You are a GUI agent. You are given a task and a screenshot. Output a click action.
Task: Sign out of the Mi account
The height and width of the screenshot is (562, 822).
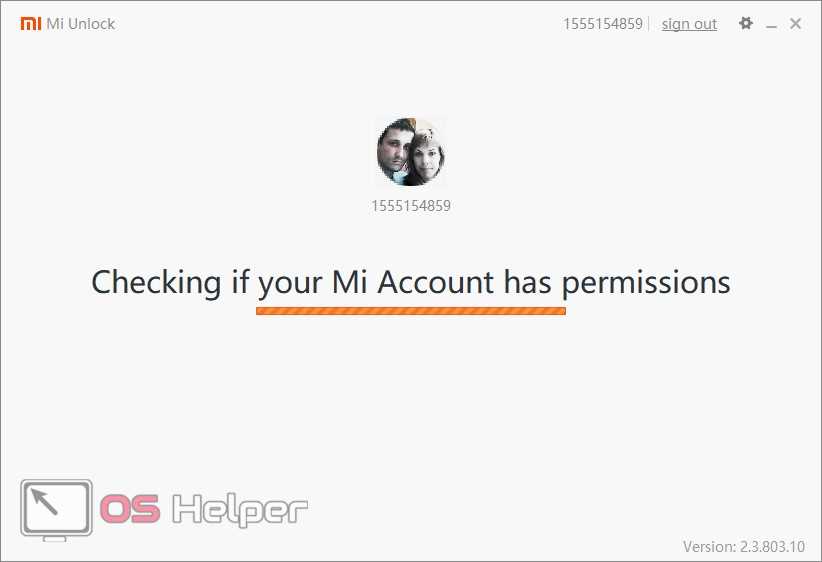coord(689,24)
